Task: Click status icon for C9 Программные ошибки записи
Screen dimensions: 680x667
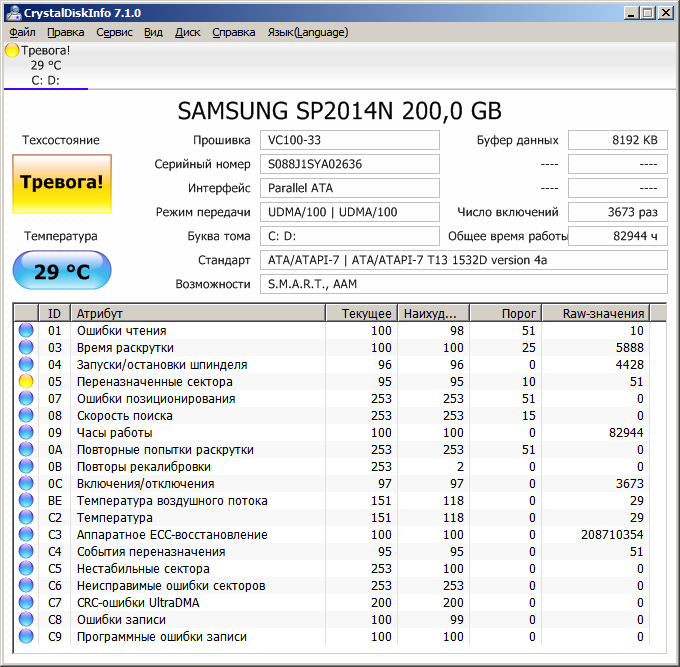Action: point(26,636)
